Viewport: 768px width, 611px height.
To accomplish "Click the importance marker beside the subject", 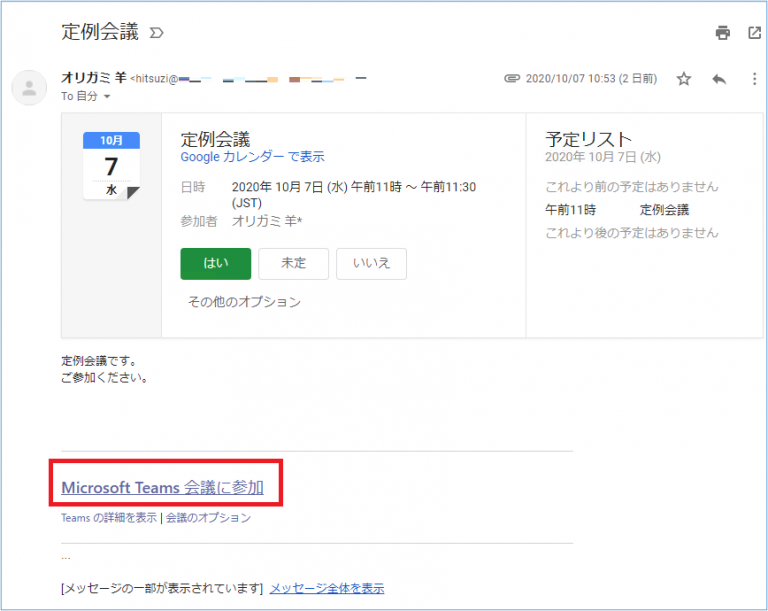I will pyautogui.click(x=156, y=33).
